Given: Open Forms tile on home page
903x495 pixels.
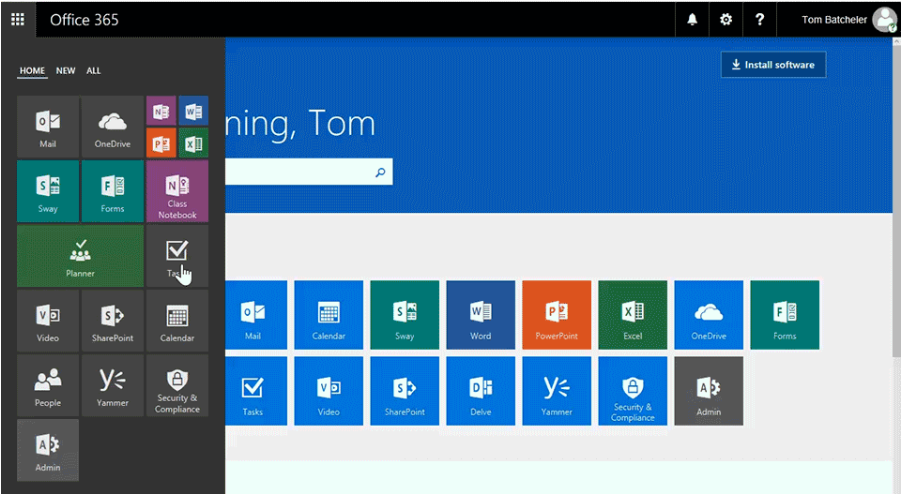Looking at the screenshot, I should (x=785, y=315).
